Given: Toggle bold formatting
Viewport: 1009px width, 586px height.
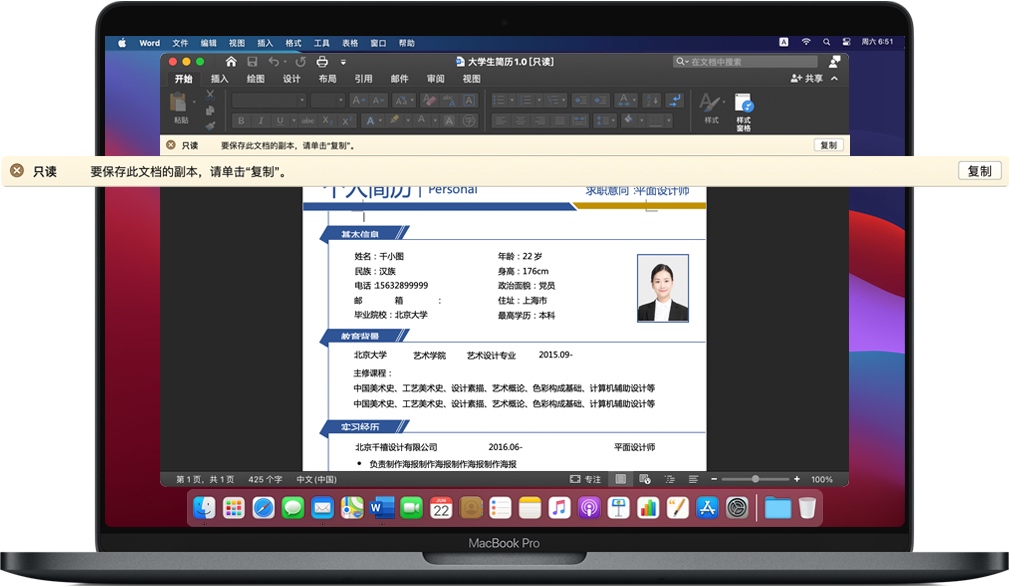Looking at the screenshot, I should point(240,118).
